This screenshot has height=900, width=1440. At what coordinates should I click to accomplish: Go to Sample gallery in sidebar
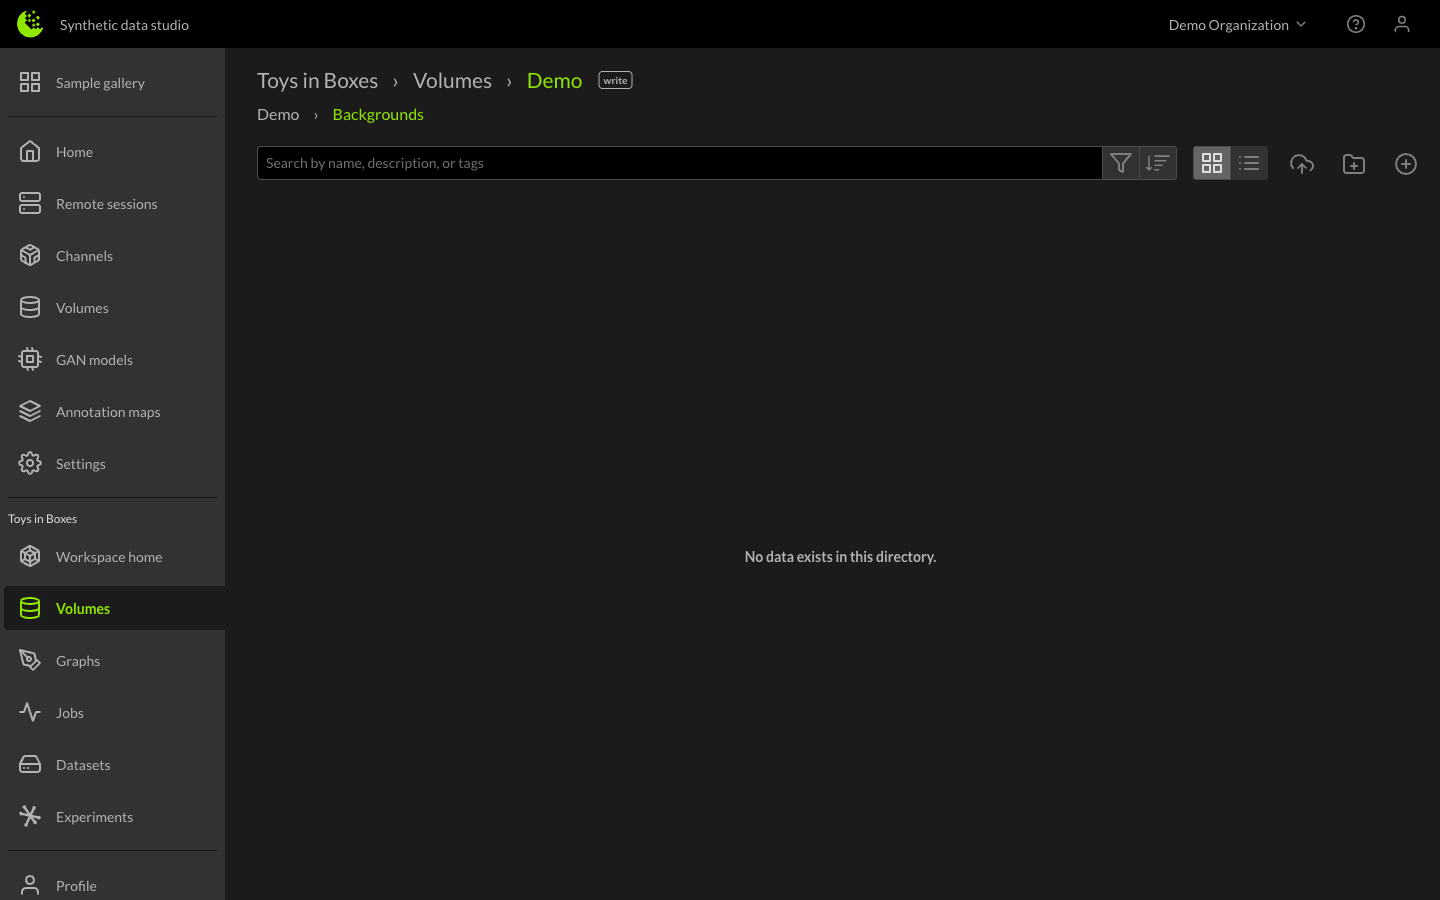[x=100, y=82]
